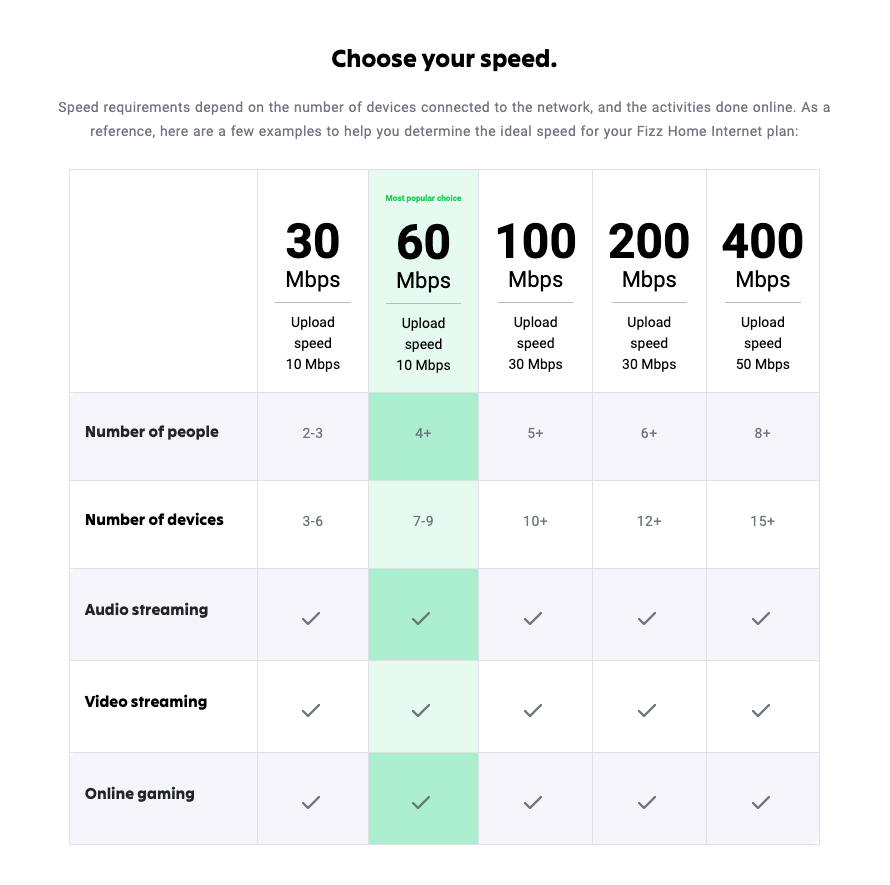
Task: Select the 30 Mbps plan header
Action: (313, 255)
